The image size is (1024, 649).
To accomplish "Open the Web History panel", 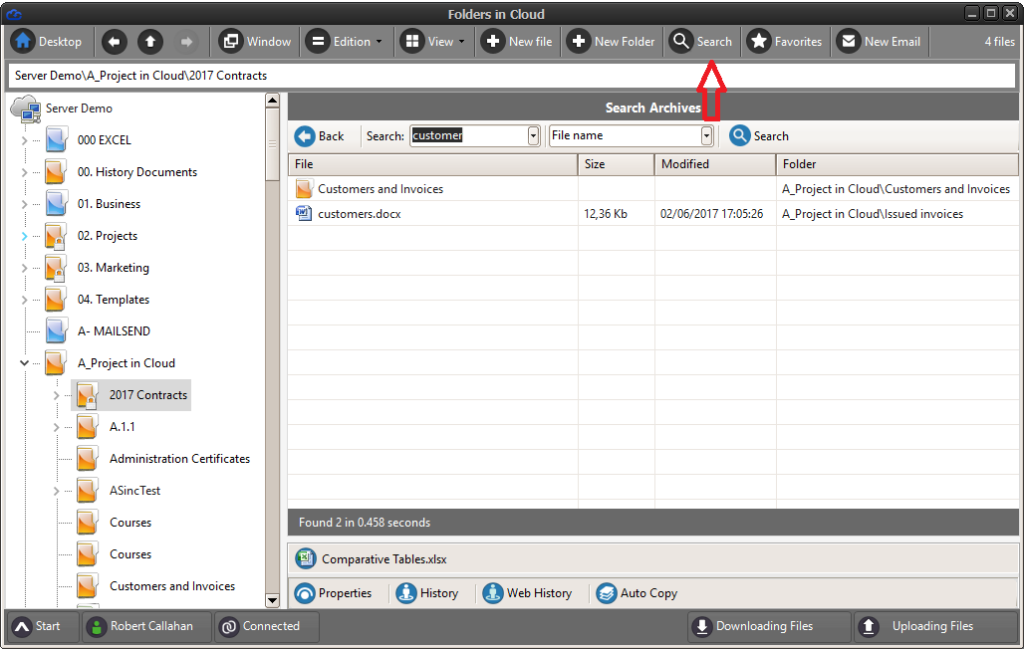I will click(x=528, y=593).
